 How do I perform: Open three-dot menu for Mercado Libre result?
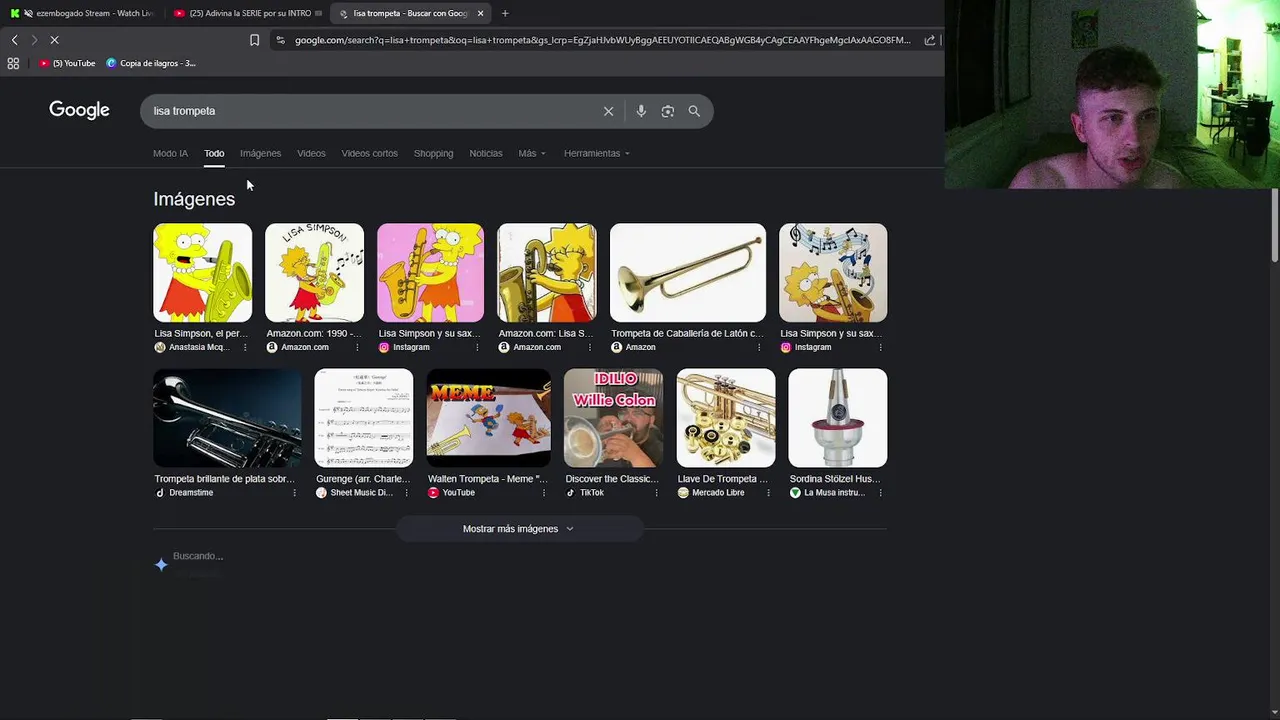coord(768,493)
